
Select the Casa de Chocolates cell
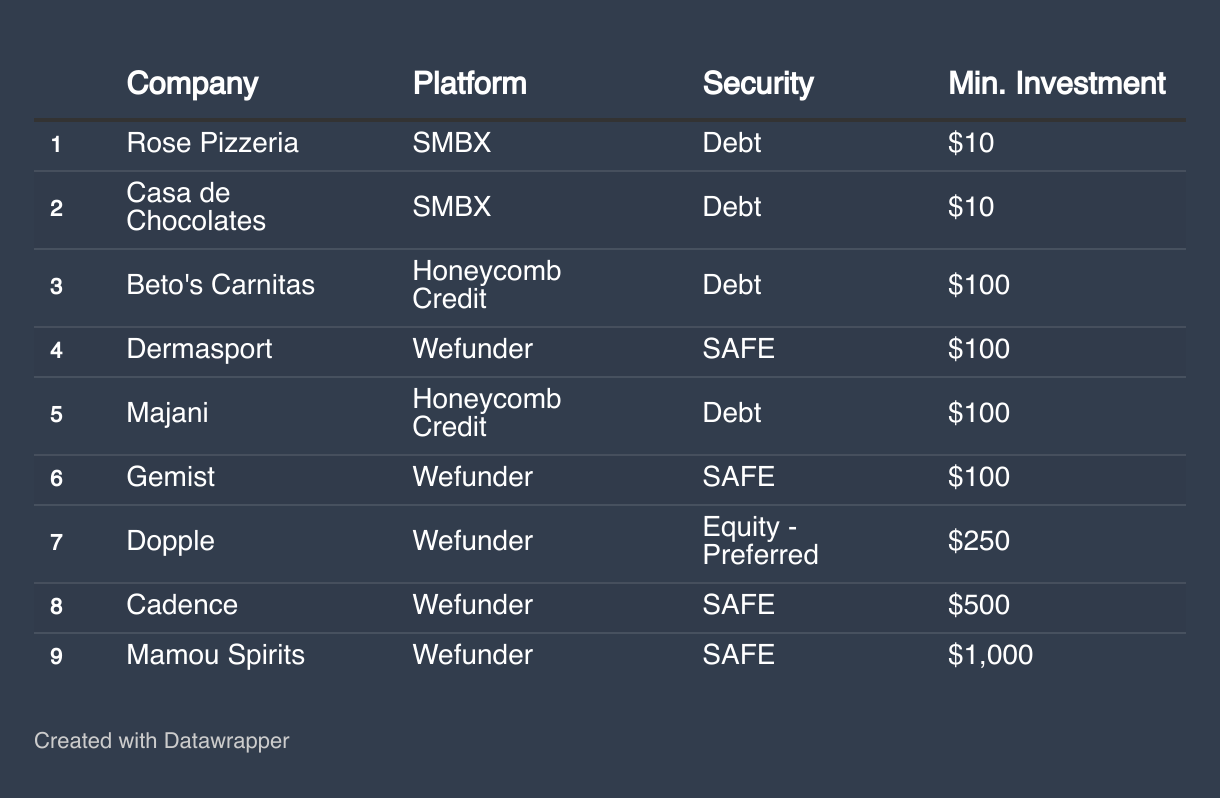(196, 207)
